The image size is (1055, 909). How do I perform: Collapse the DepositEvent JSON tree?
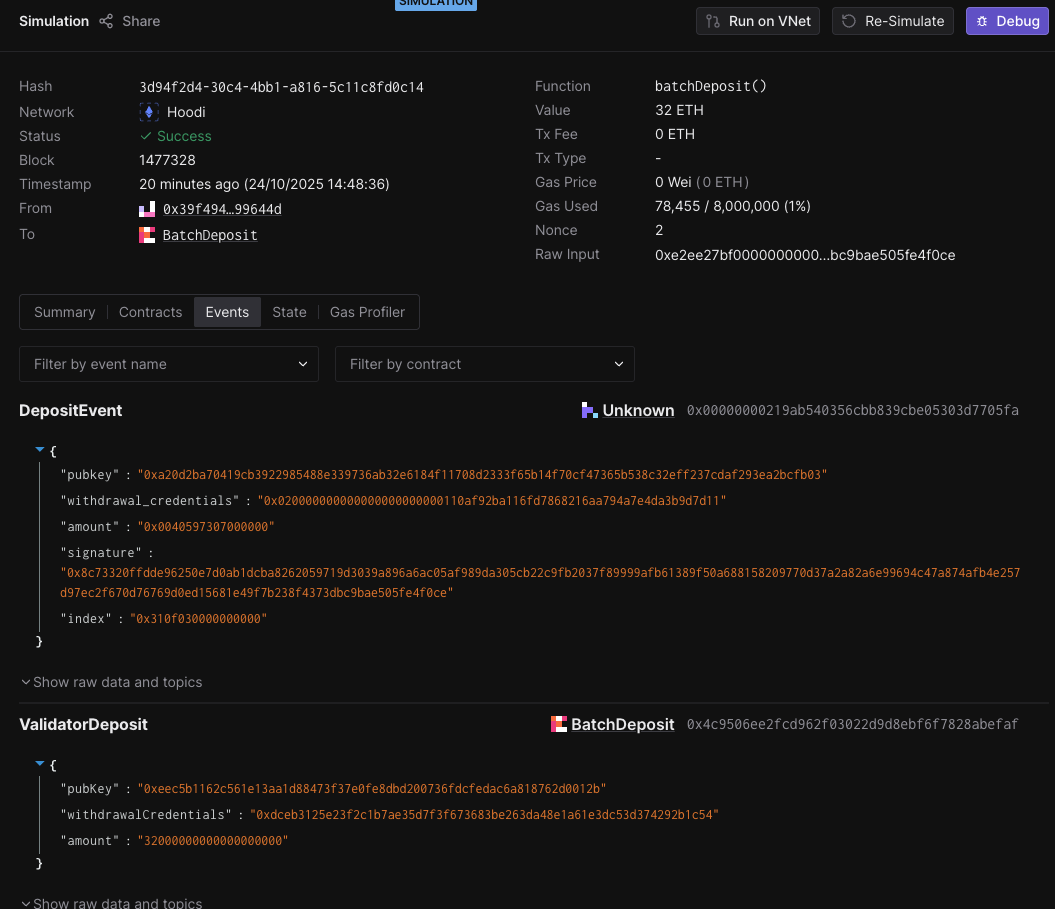click(x=40, y=451)
